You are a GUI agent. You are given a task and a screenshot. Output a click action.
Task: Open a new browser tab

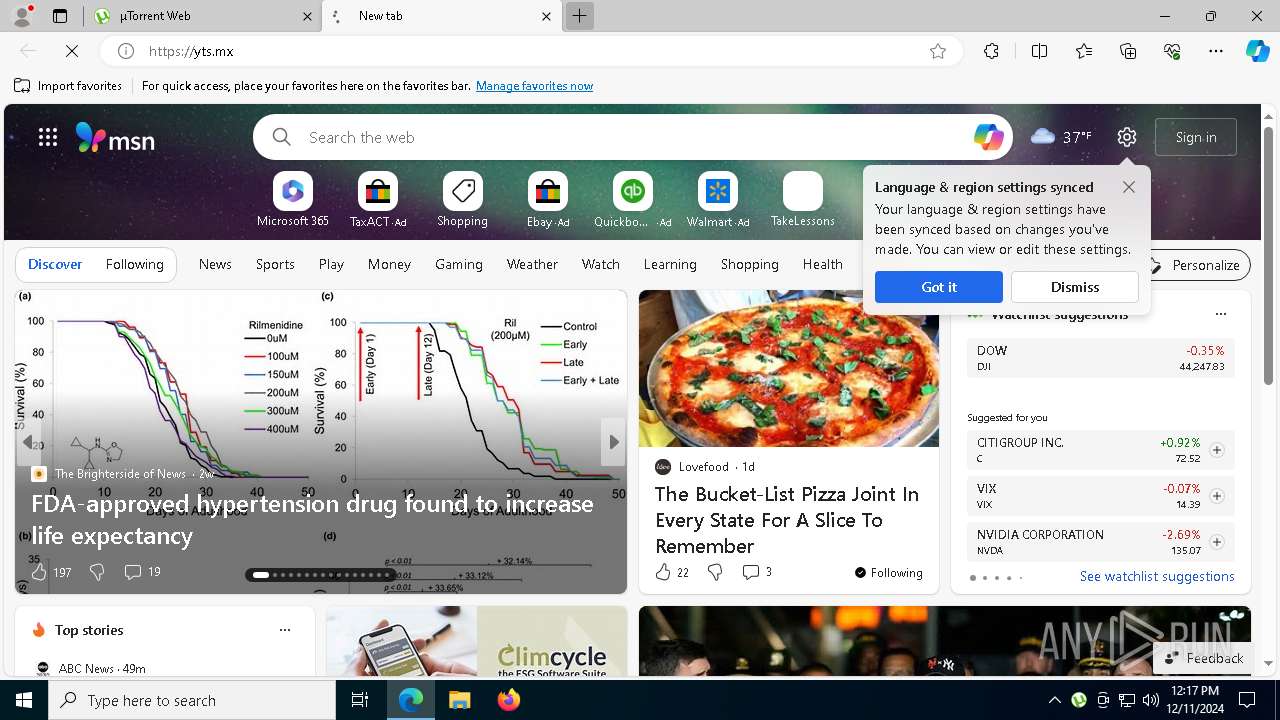[579, 16]
